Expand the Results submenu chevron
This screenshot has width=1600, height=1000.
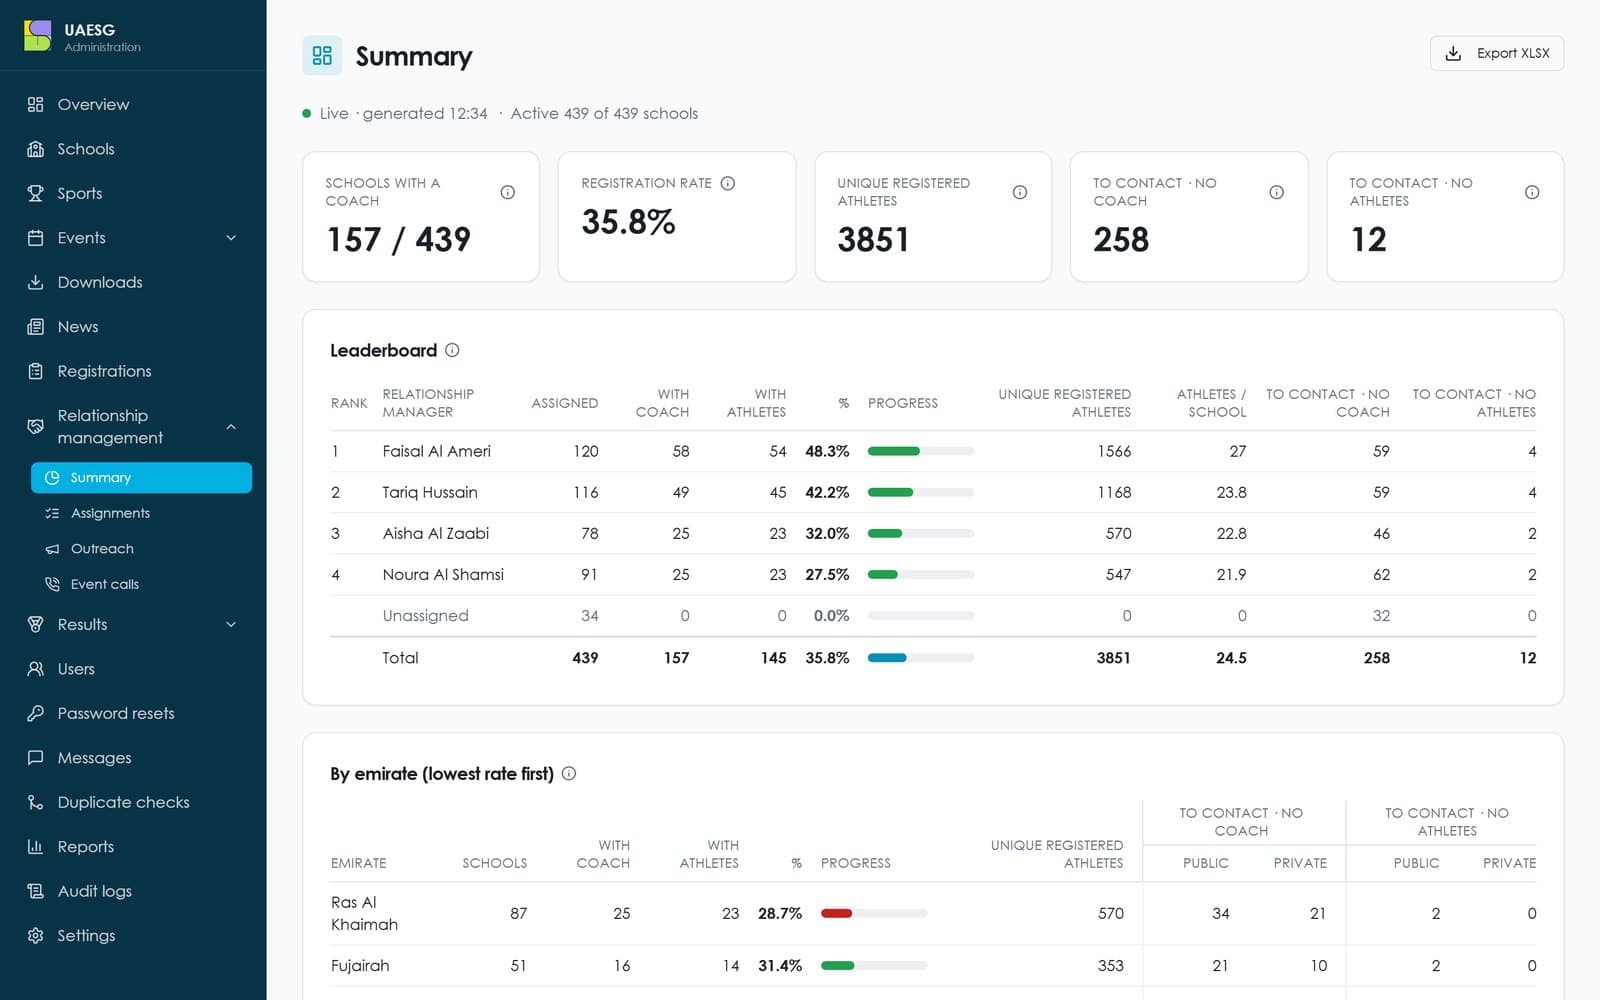231,625
